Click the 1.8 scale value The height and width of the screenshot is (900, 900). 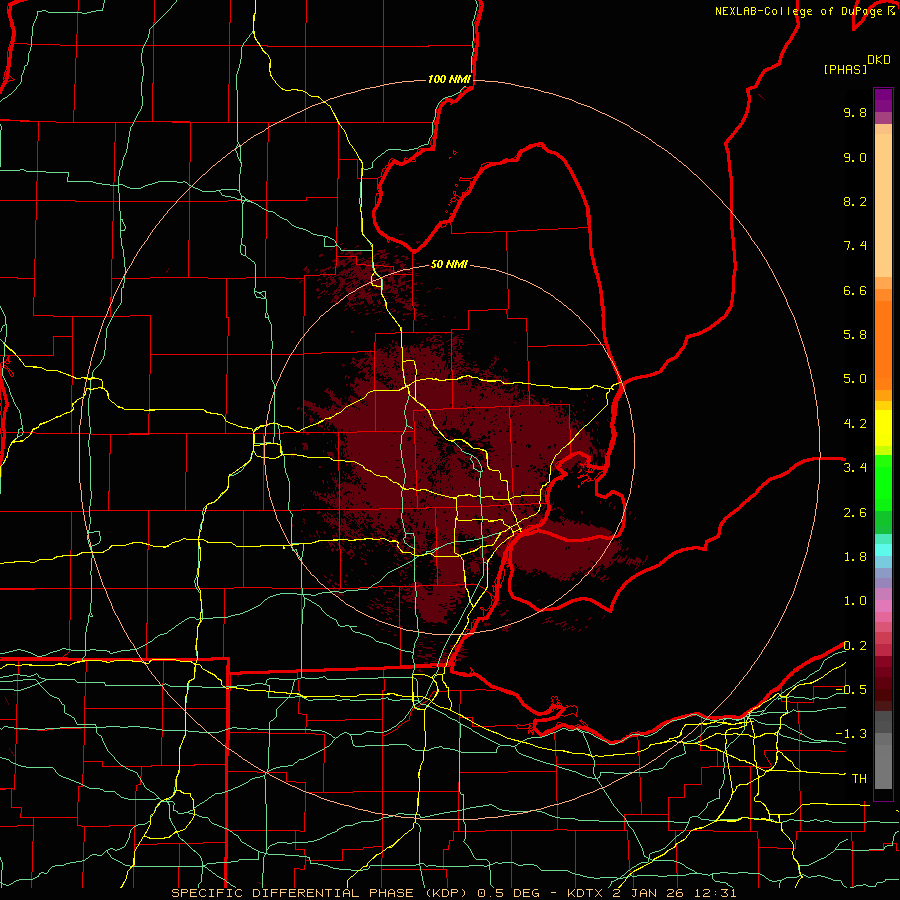[x=855, y=557]
